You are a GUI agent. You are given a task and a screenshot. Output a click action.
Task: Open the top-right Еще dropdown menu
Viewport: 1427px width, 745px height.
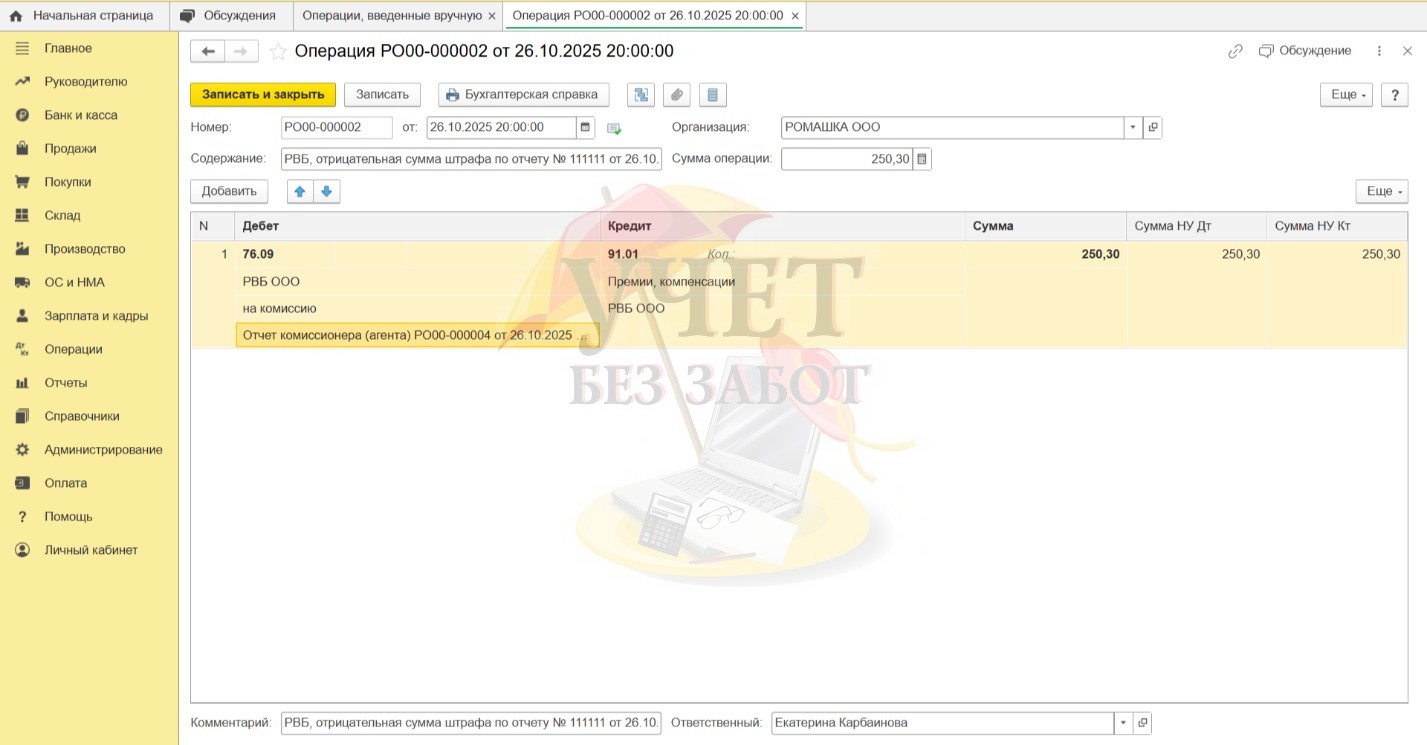click(1345, 95)
